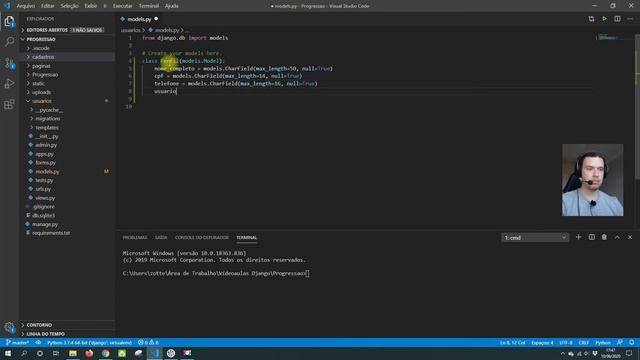
Task: Select the TERMINAL panel tab
Action: click(x=247, y=238)
